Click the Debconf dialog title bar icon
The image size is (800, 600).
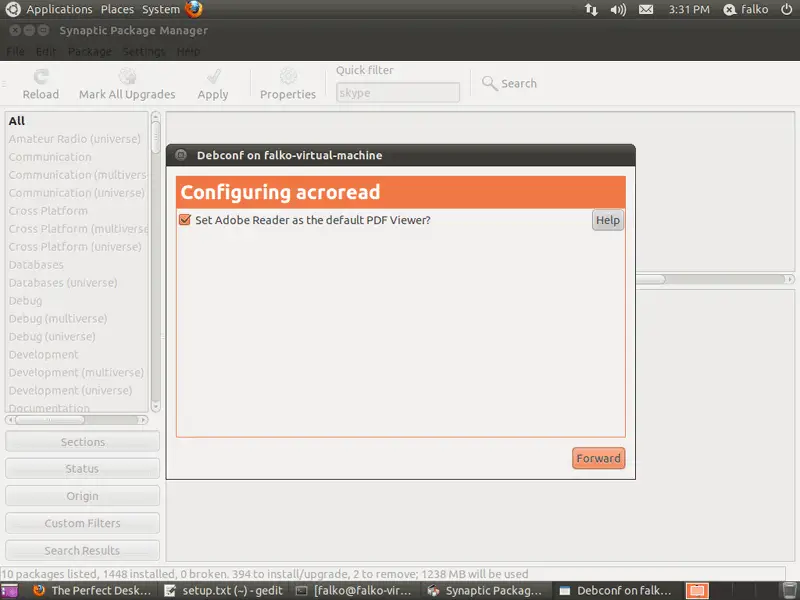click(181, 155)
